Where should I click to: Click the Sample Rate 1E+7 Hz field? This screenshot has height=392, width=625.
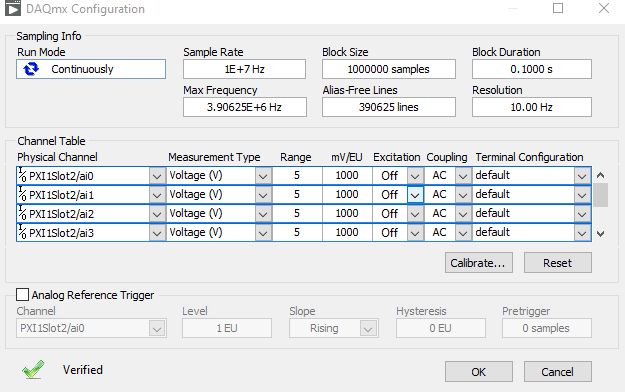pyautogui.click(x=244, y=69)
